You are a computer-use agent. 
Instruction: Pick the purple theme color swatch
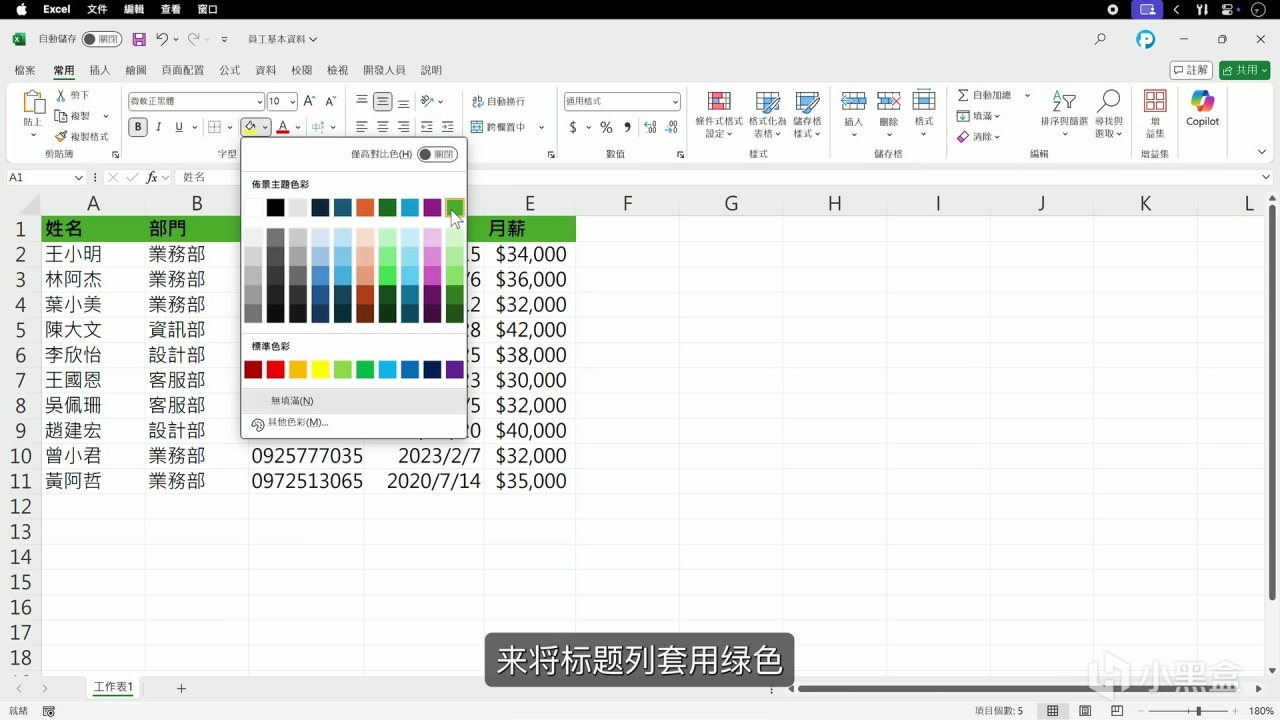point(432,208)
